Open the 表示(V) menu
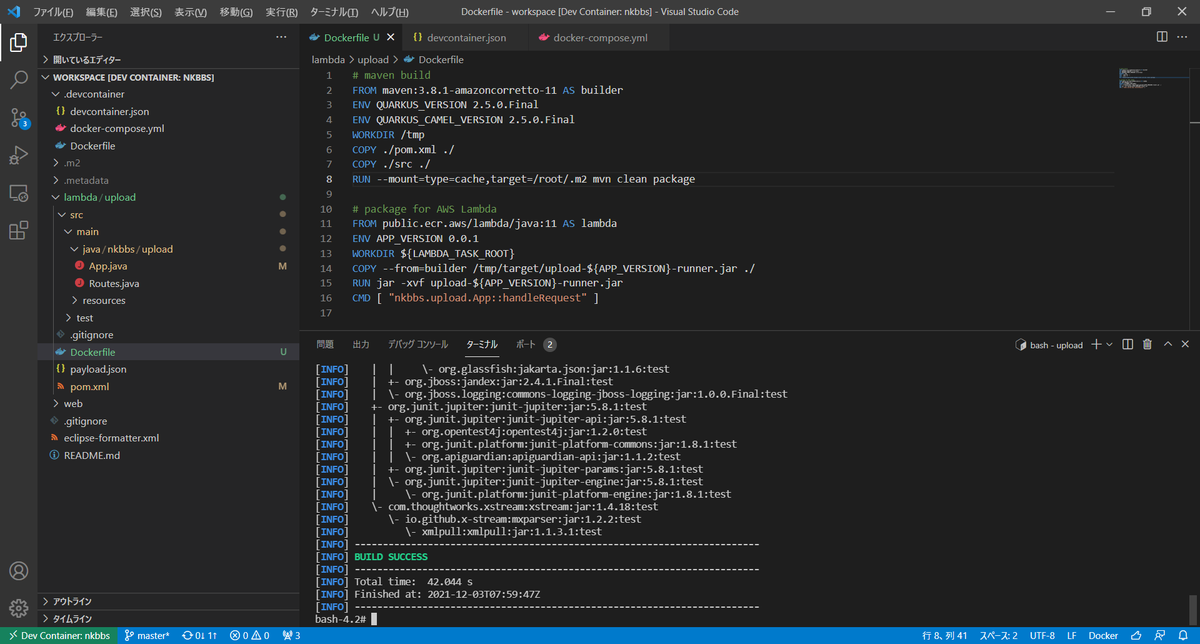The width and height of the screenshot is (1200, 644). point(190,12)
